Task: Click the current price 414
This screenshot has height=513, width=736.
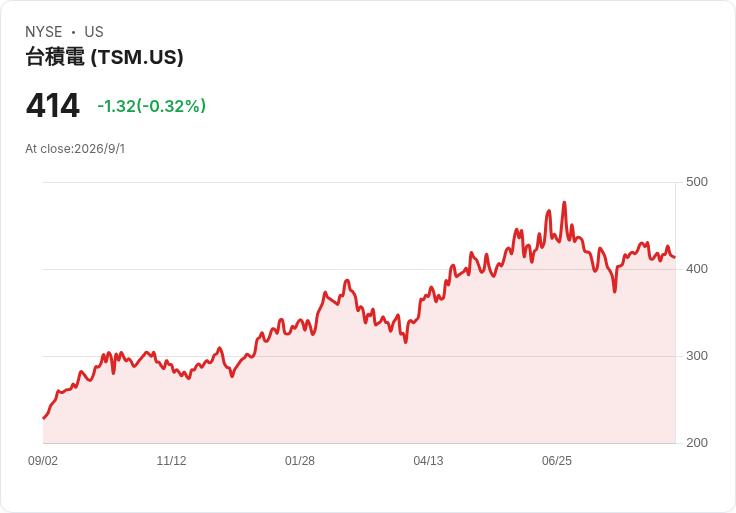Action: [53, 106]
